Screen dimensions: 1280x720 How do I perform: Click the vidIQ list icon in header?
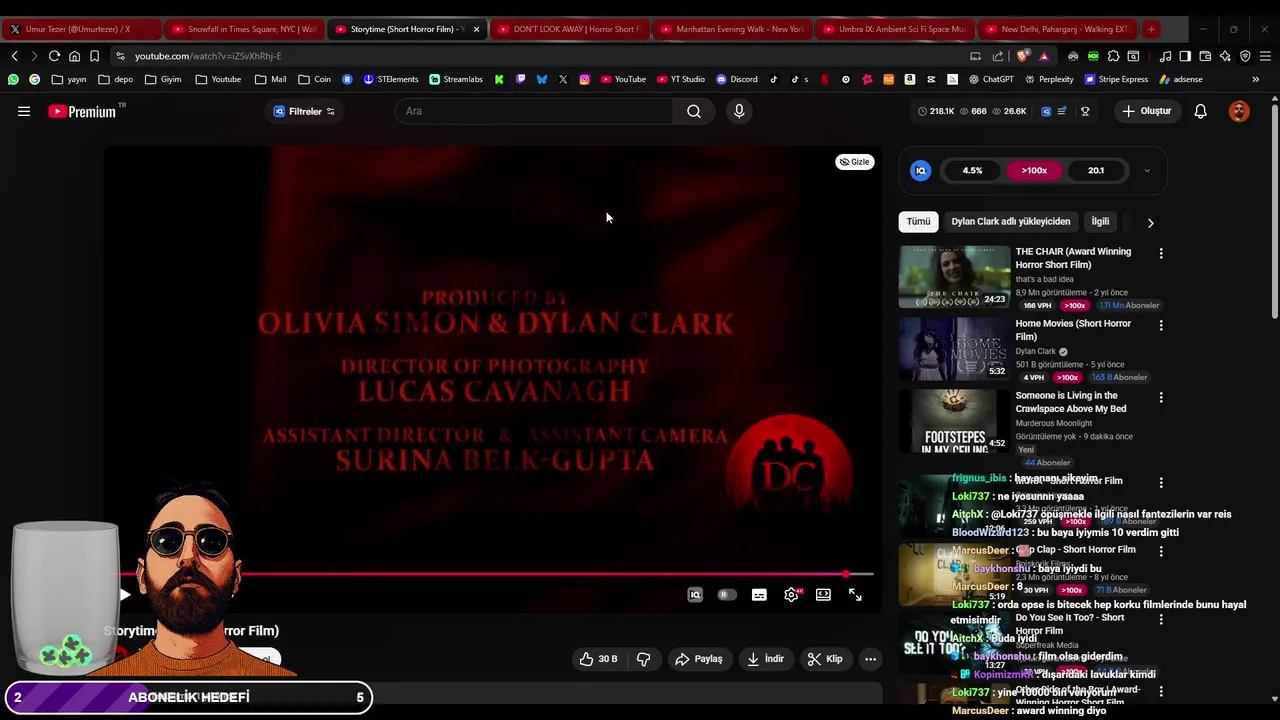(1062, 111)
